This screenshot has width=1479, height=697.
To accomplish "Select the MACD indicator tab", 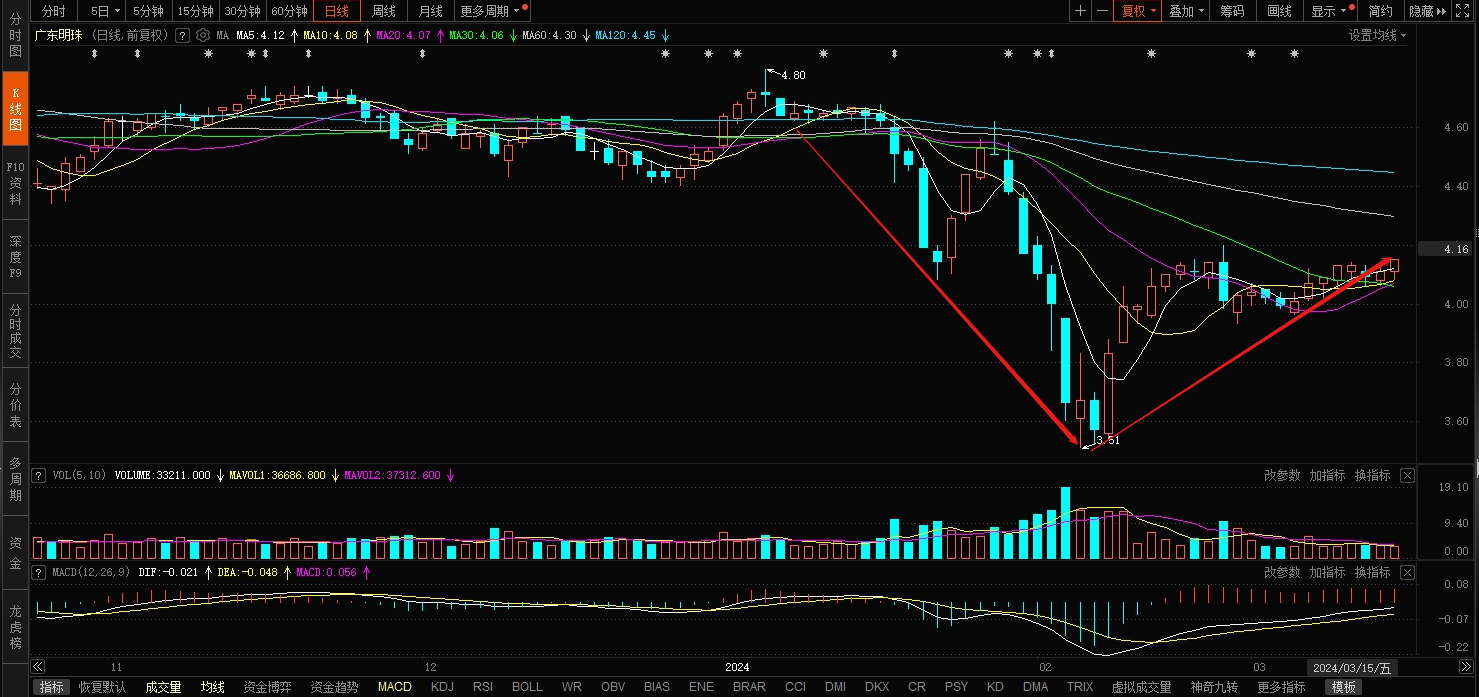I will point(394,687).
